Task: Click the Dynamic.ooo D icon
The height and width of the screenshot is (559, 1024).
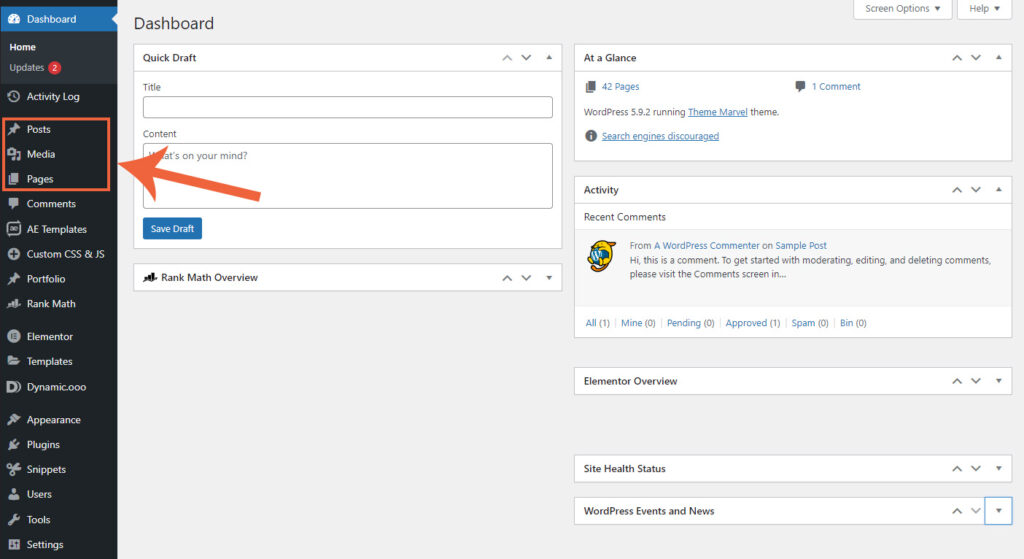Action: click(14, 387)
